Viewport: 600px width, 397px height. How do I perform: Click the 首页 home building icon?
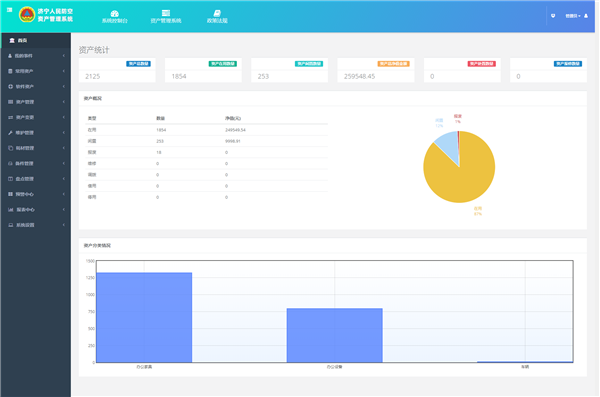[x=12, y=40]
